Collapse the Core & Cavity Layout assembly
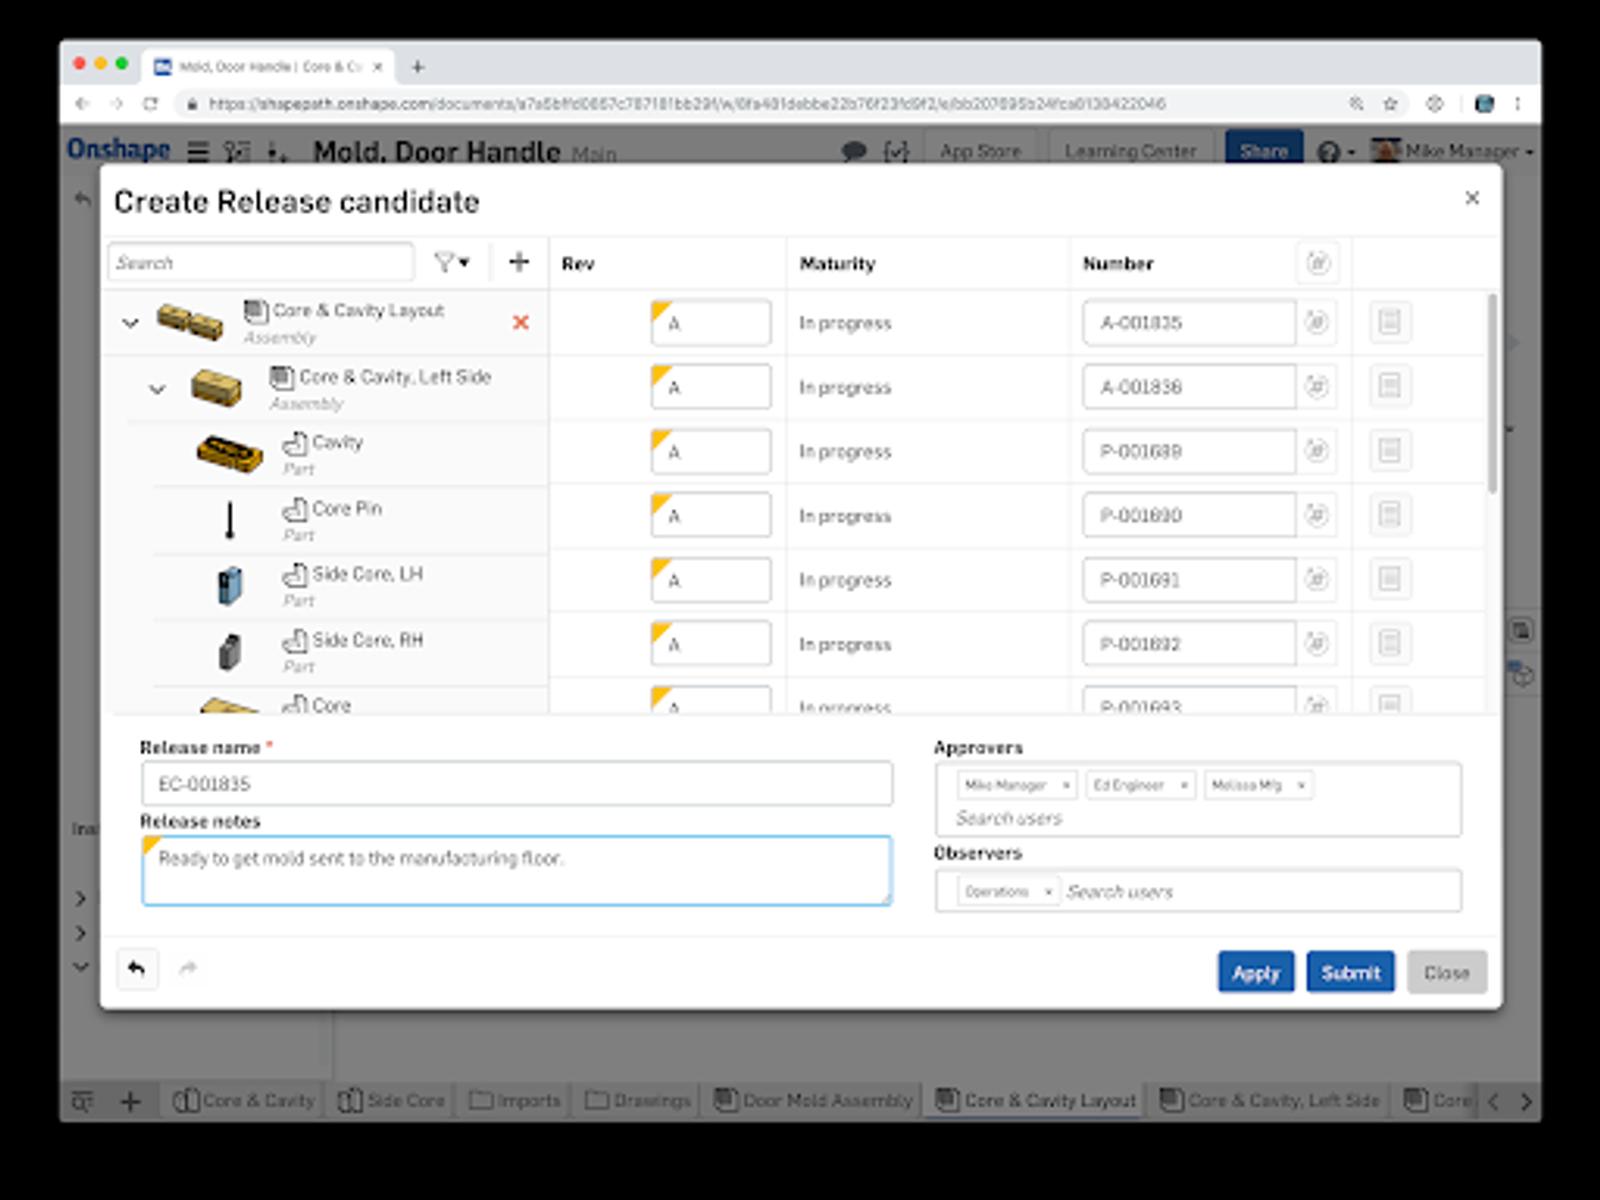Viewport: 1600px width, 1200px height. coord(130,323)
